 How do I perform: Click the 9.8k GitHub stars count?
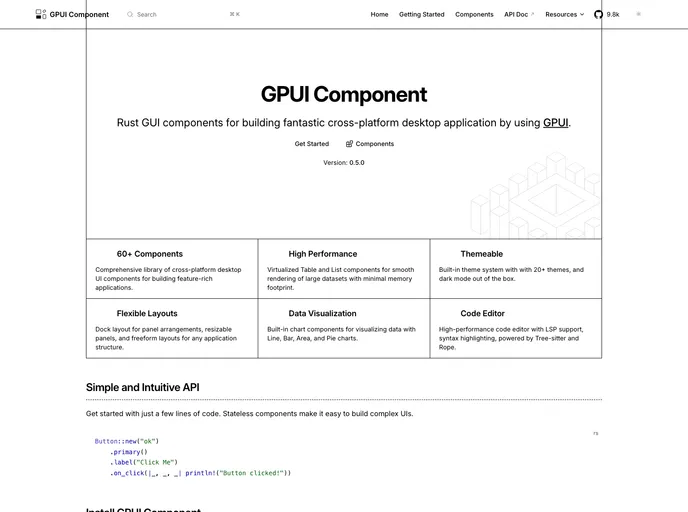tap(613, 14)
